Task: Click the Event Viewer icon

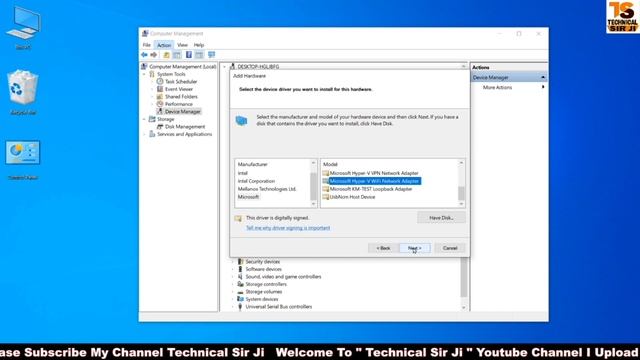Action: click(160, 89)
